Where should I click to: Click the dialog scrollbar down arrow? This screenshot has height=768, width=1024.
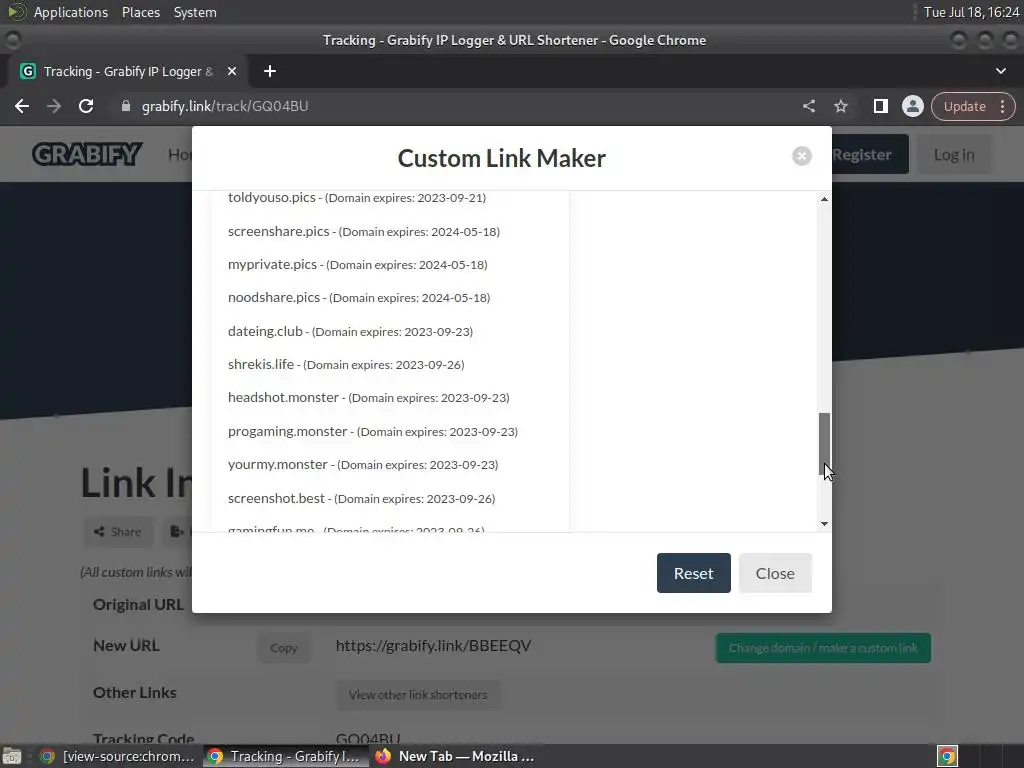tap(824, 524)
